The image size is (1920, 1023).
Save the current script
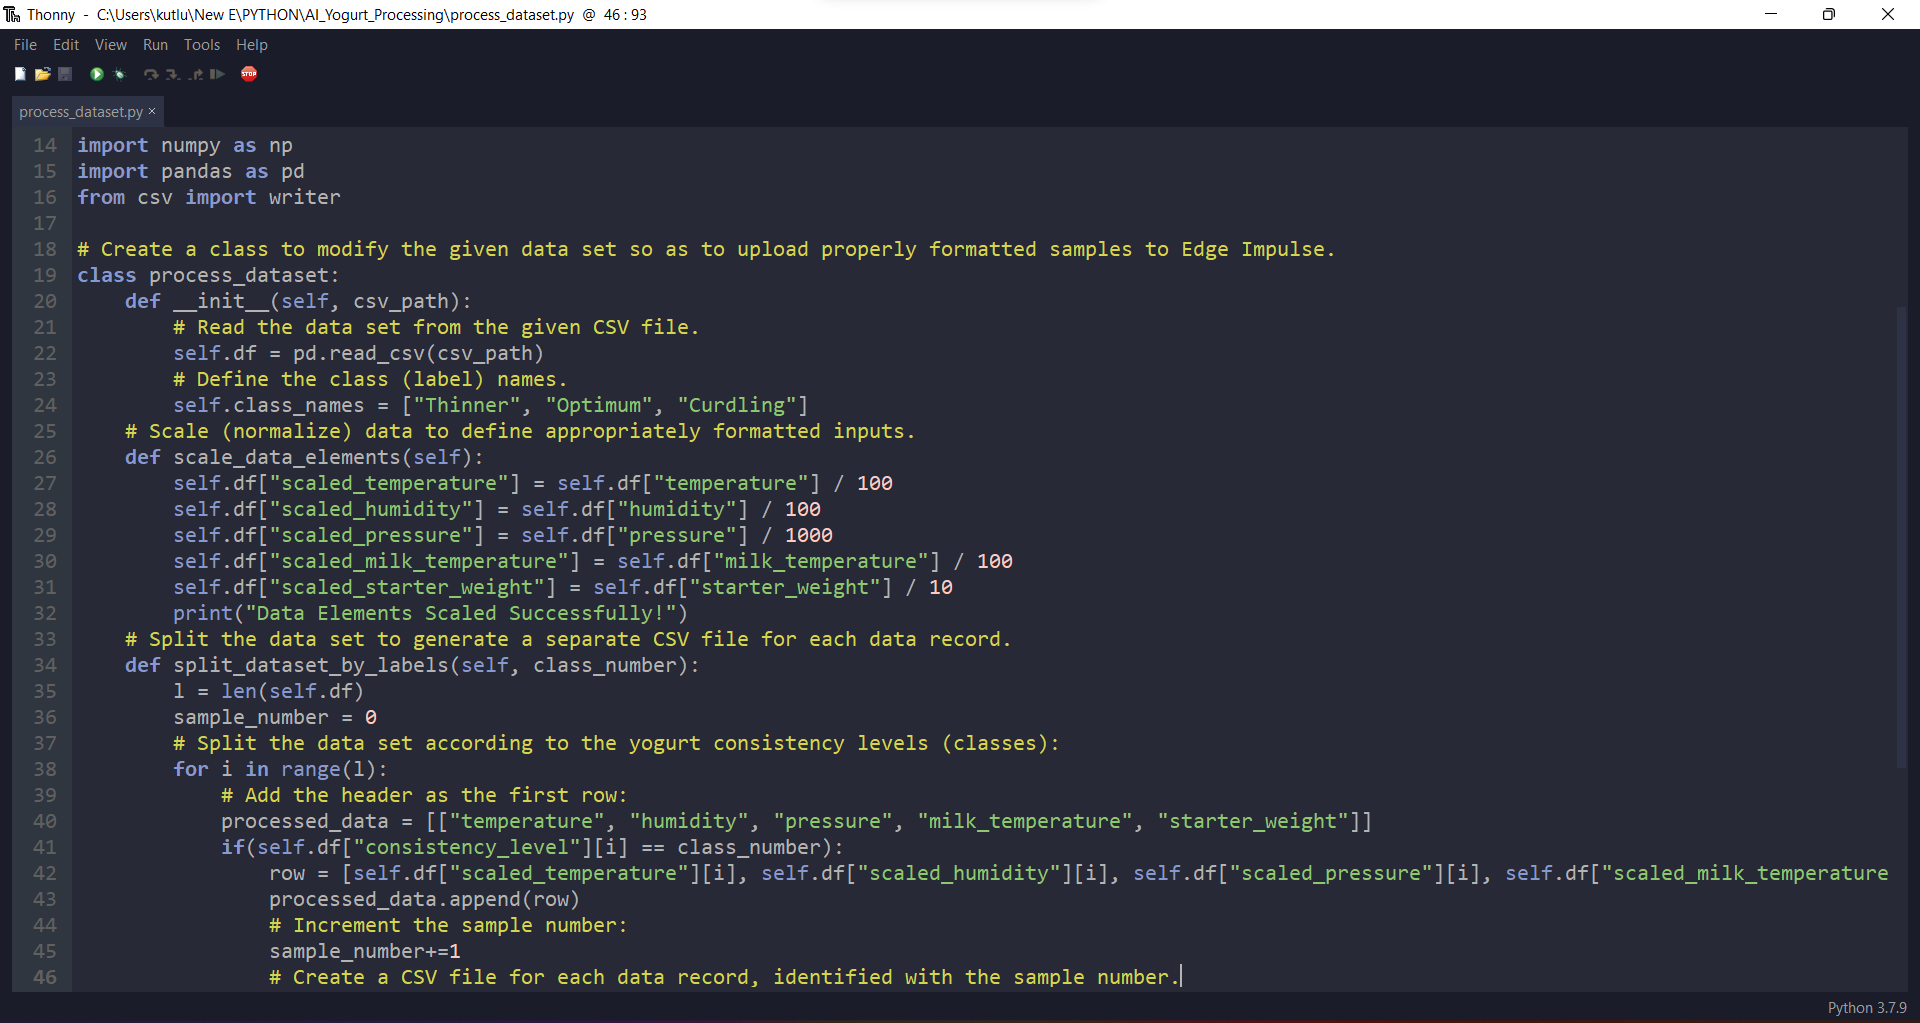64,74
